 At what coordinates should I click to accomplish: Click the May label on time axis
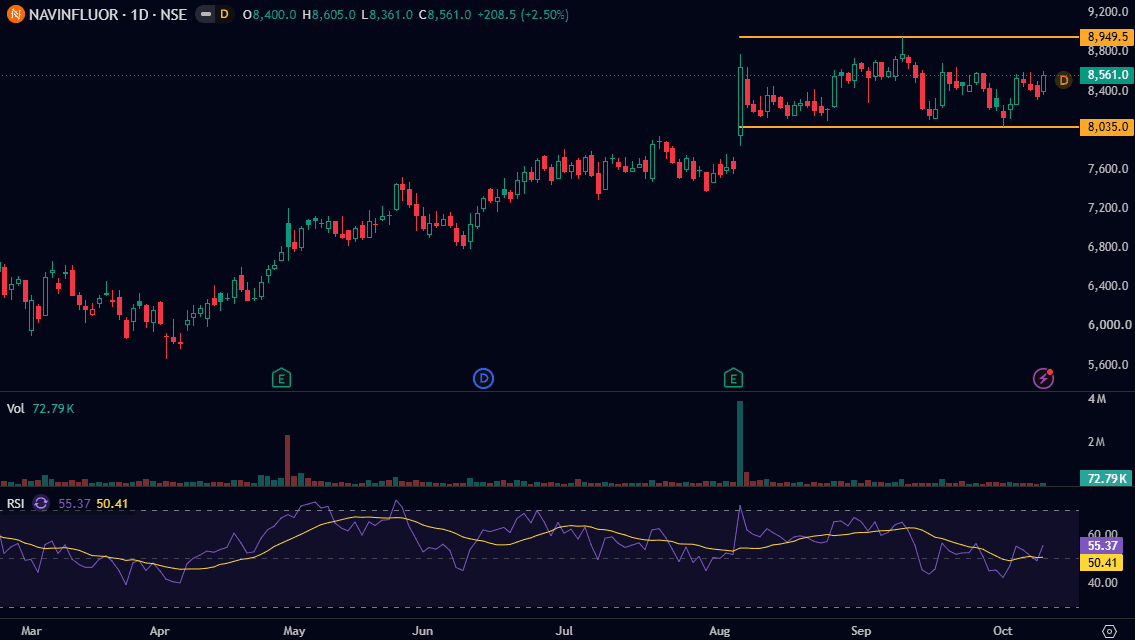pos(294,631)
